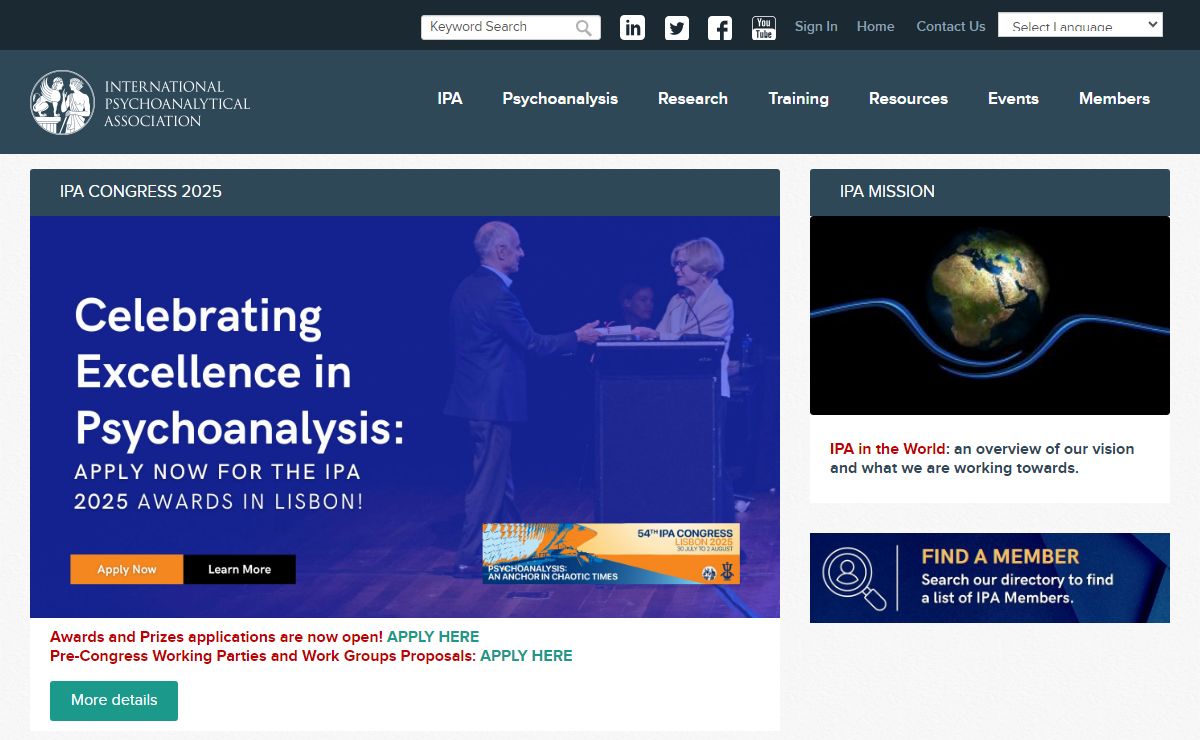The width and height of the screenshot is (1200, 740).
Task: Open the Facebook social icon
Action: (x=720, y=28)
